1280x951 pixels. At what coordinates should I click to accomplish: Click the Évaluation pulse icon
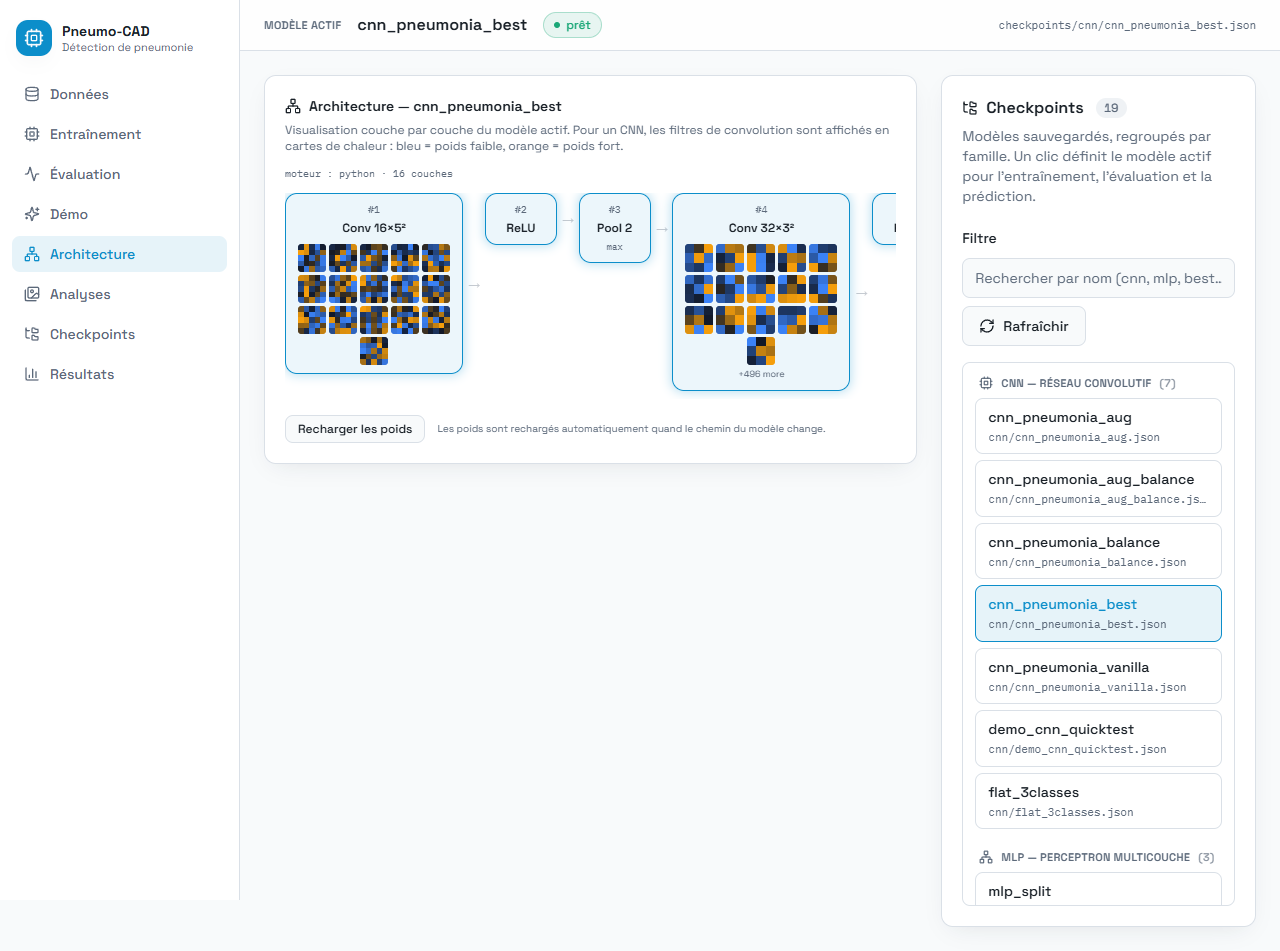click(x=32, y=174)
